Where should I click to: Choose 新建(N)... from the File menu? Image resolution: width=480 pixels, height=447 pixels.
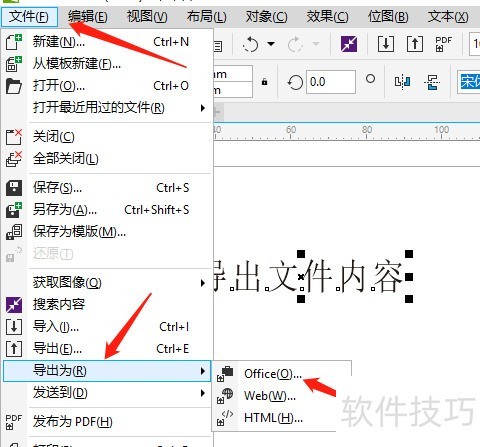[x=107, y=42]
